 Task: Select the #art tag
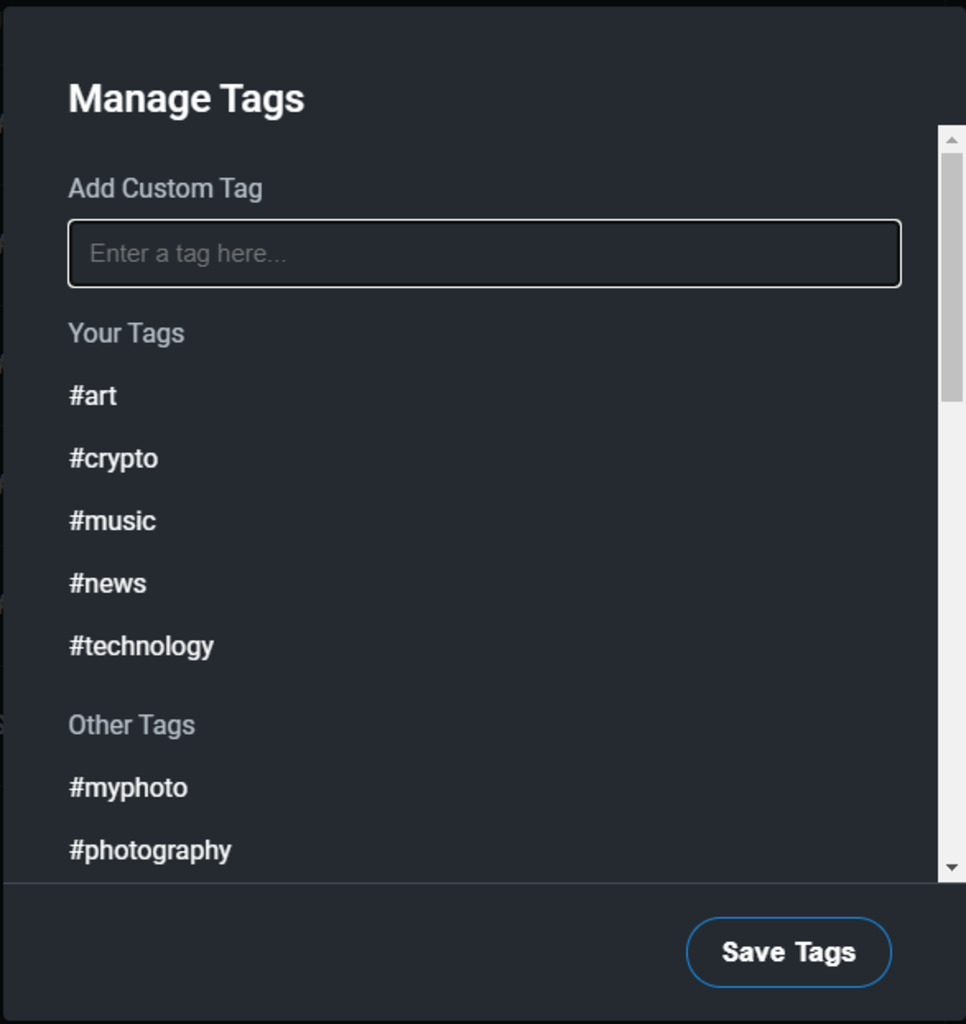93,396
